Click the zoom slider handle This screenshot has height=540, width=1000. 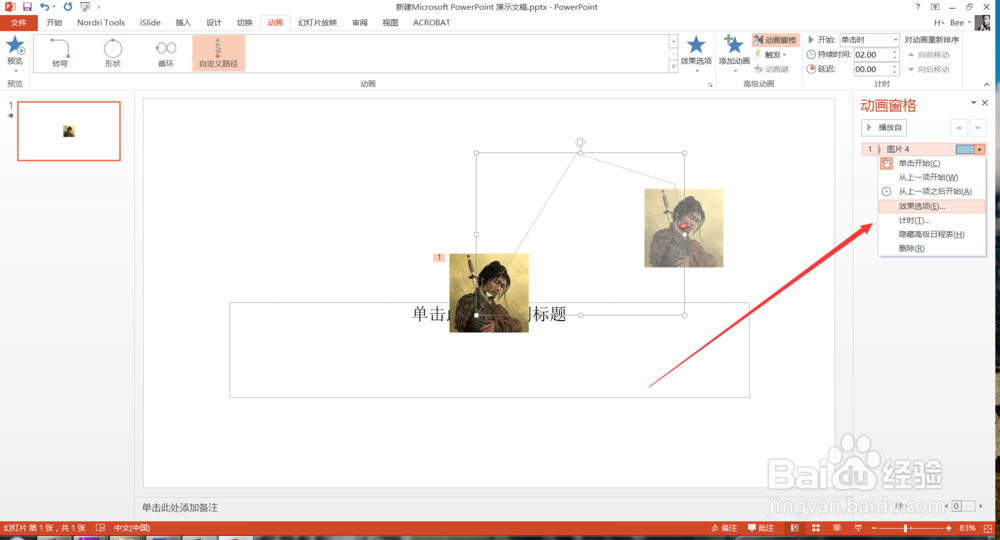pos(906,528)
